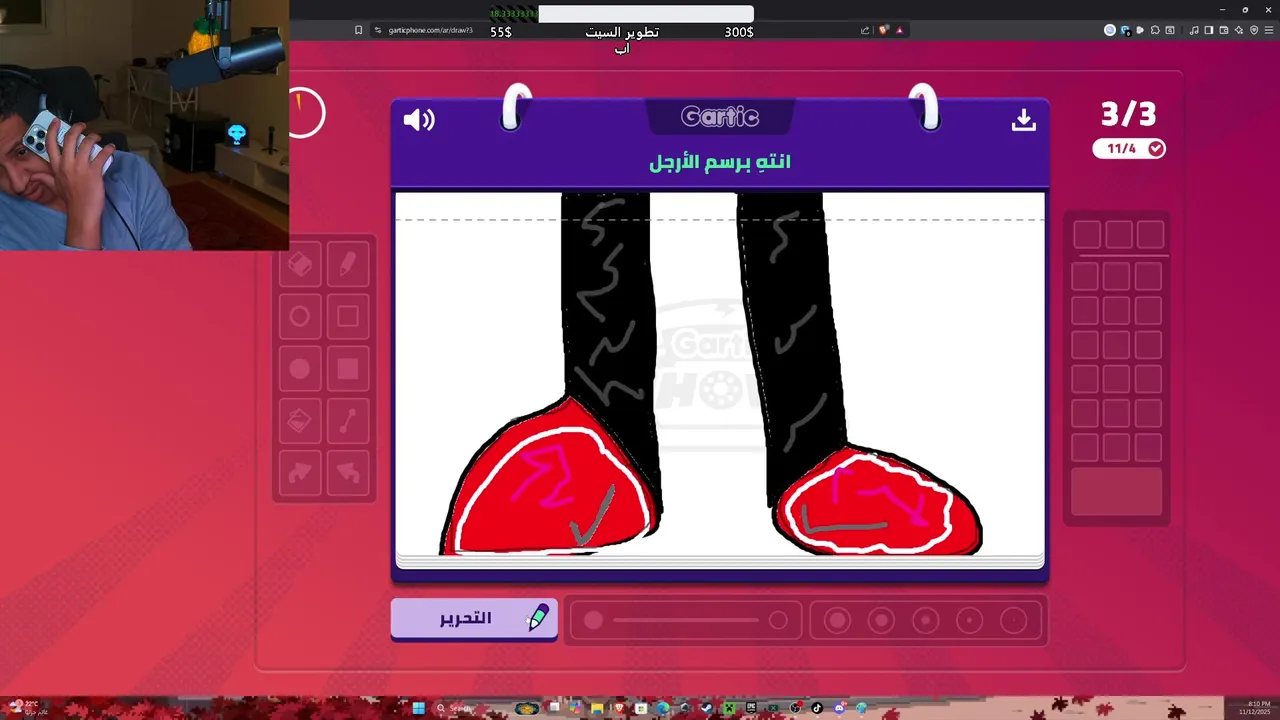Click the Gartic logo header
This screenshot has height=720, width=1280.
[x=720, y=117]
